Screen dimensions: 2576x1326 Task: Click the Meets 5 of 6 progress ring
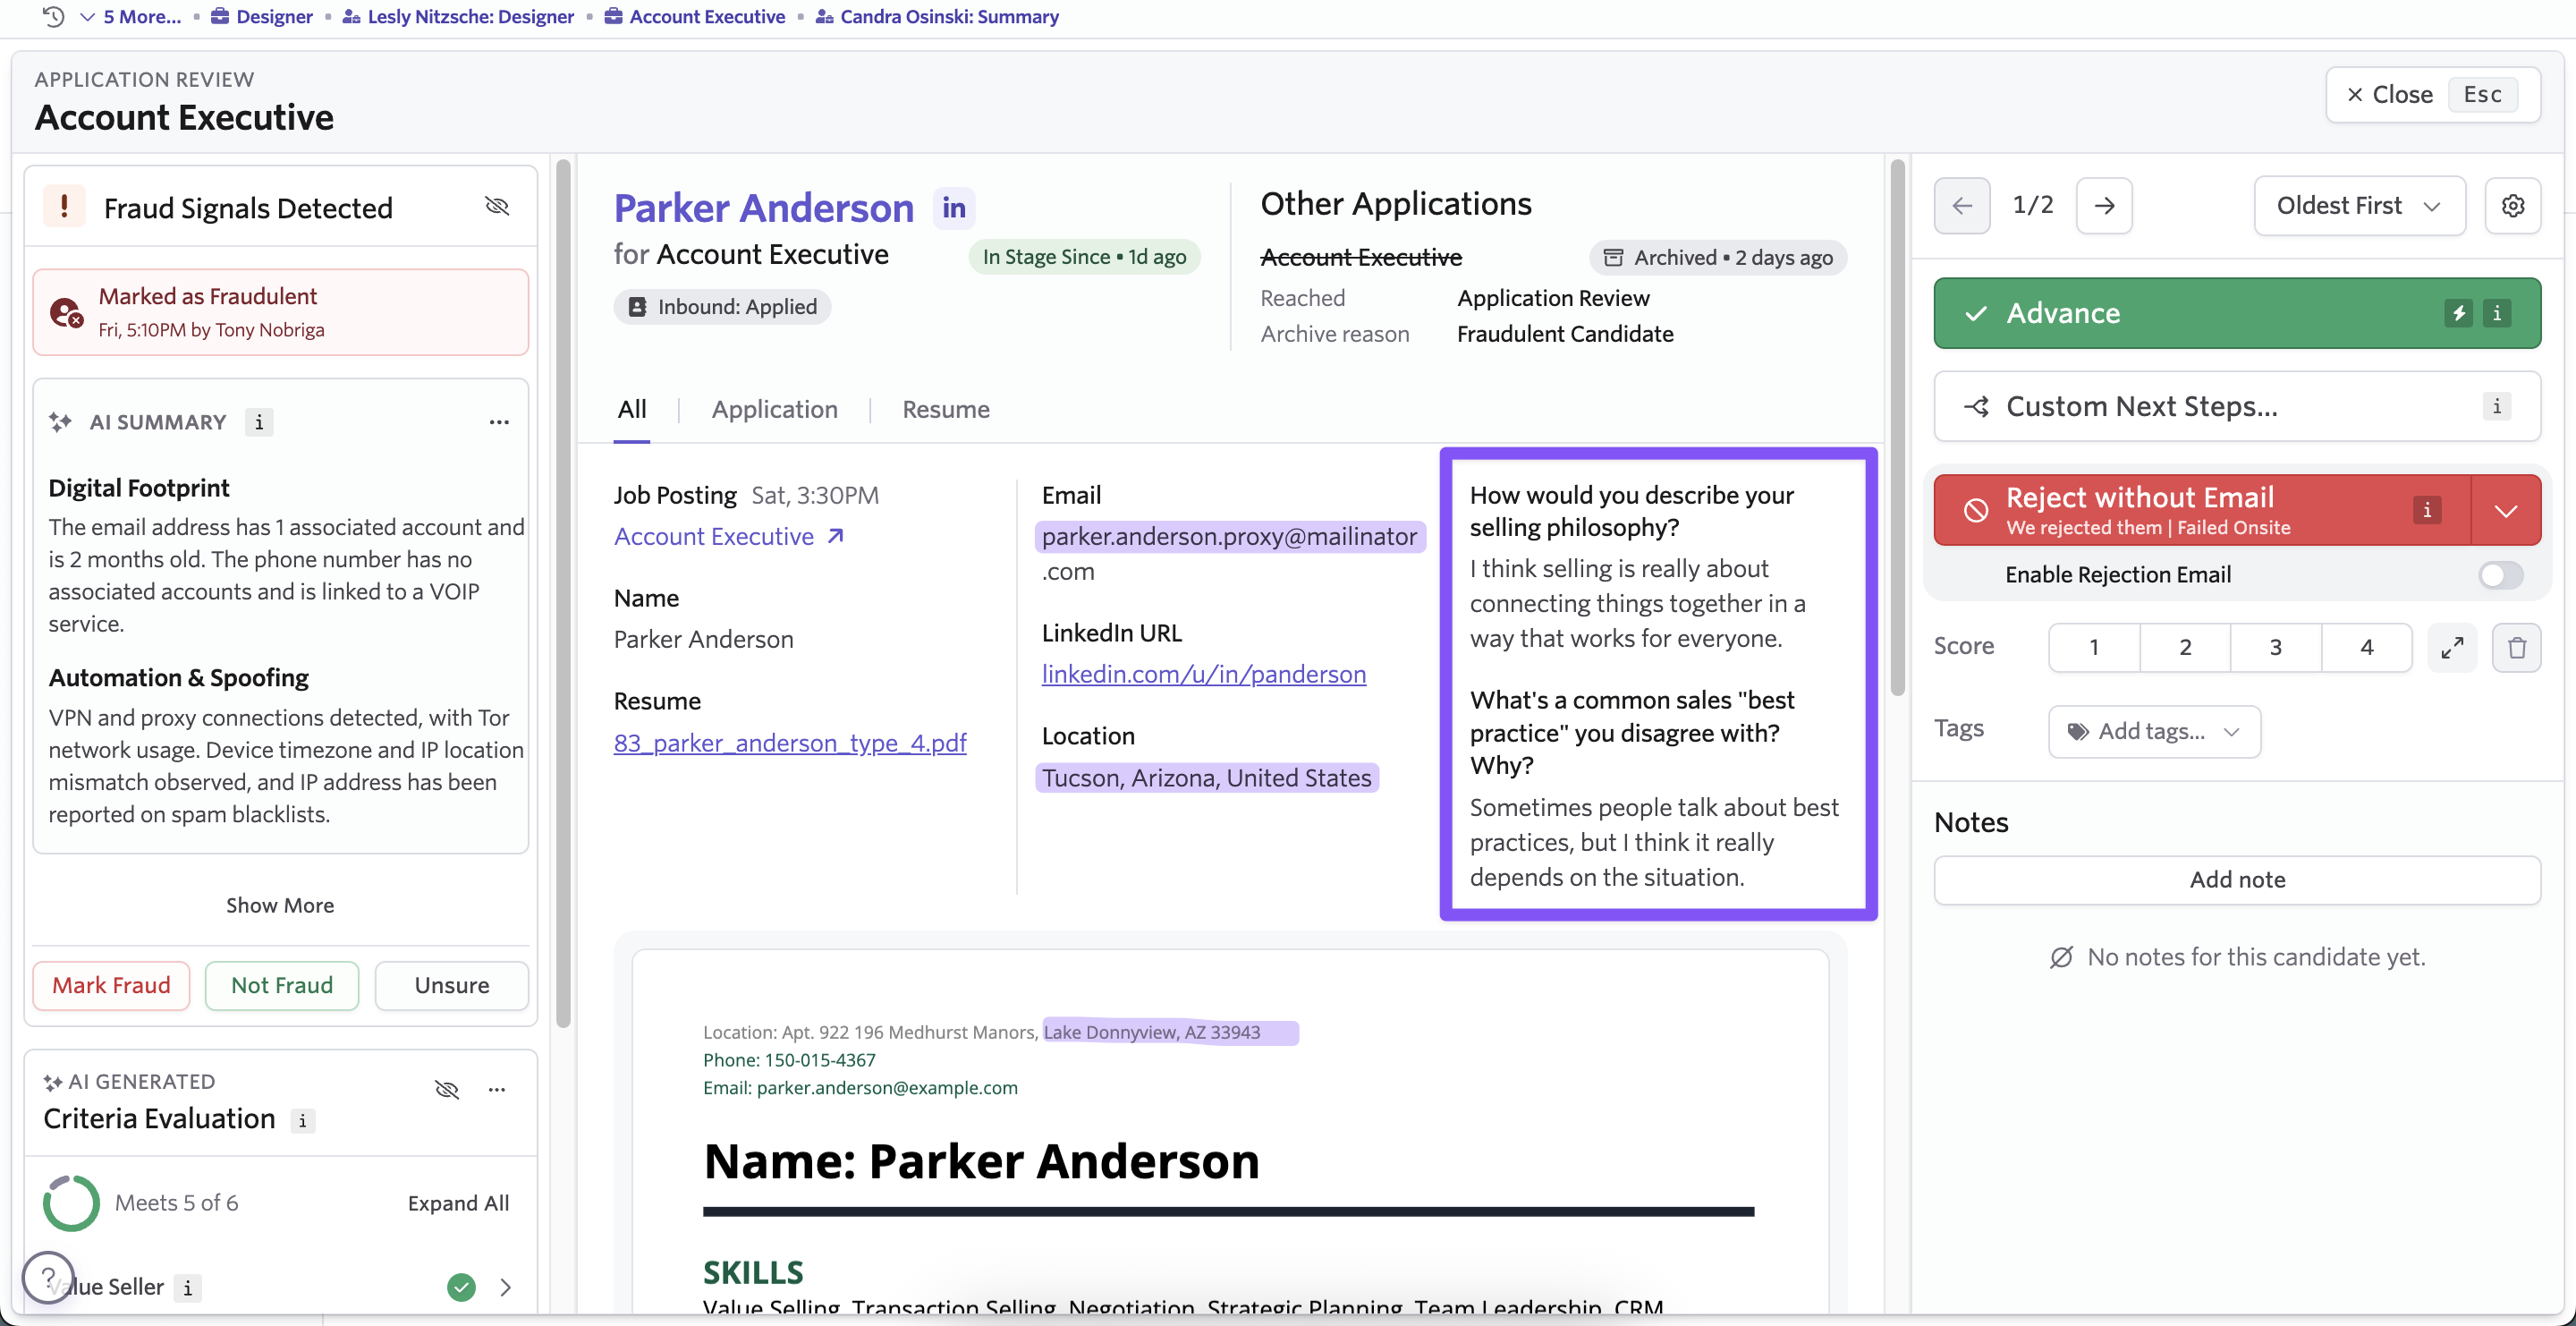click(x=71, y=1202)
